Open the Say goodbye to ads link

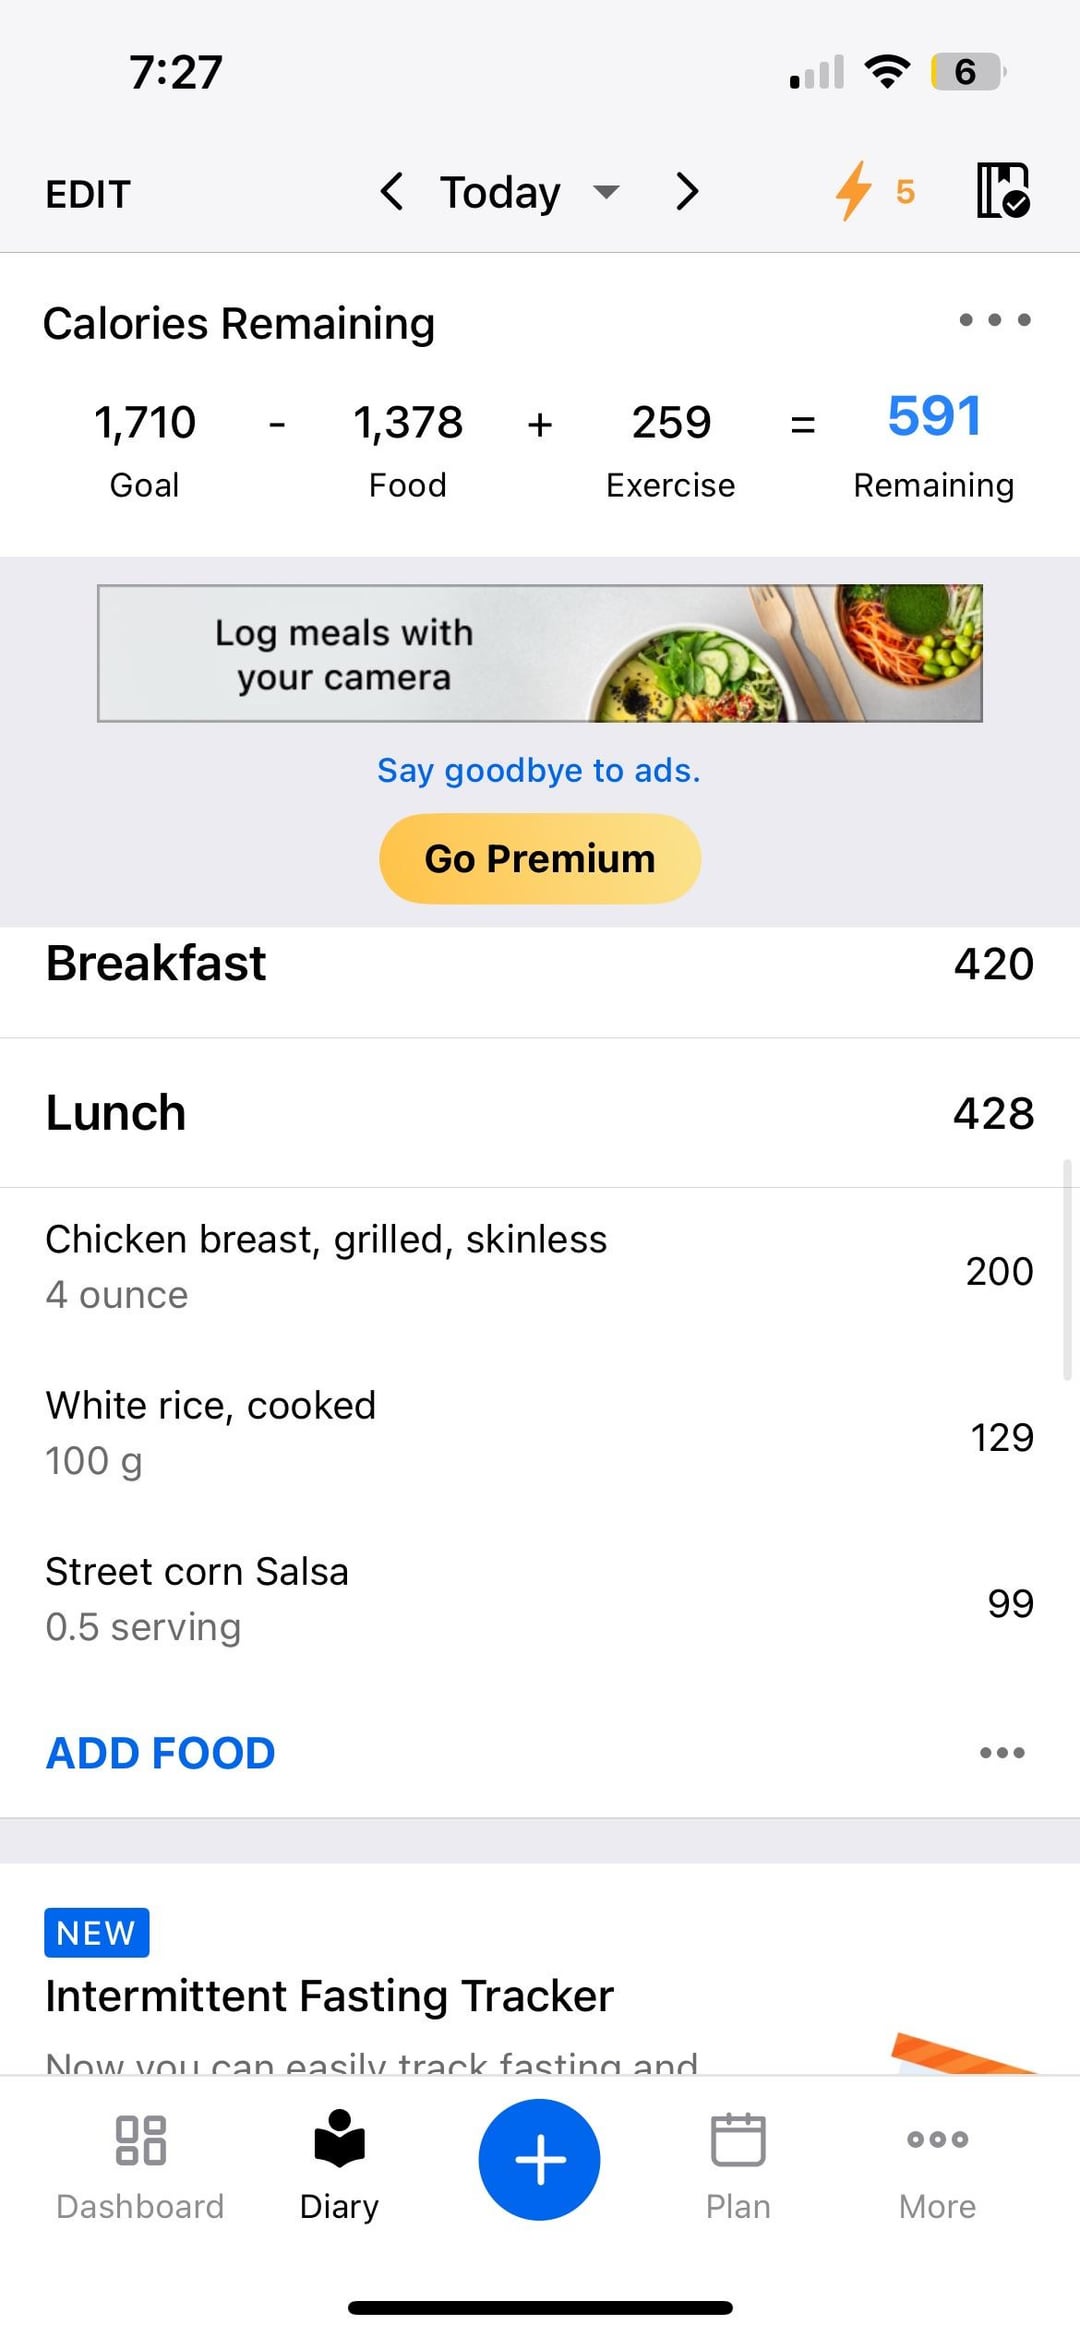click(539, 770)
